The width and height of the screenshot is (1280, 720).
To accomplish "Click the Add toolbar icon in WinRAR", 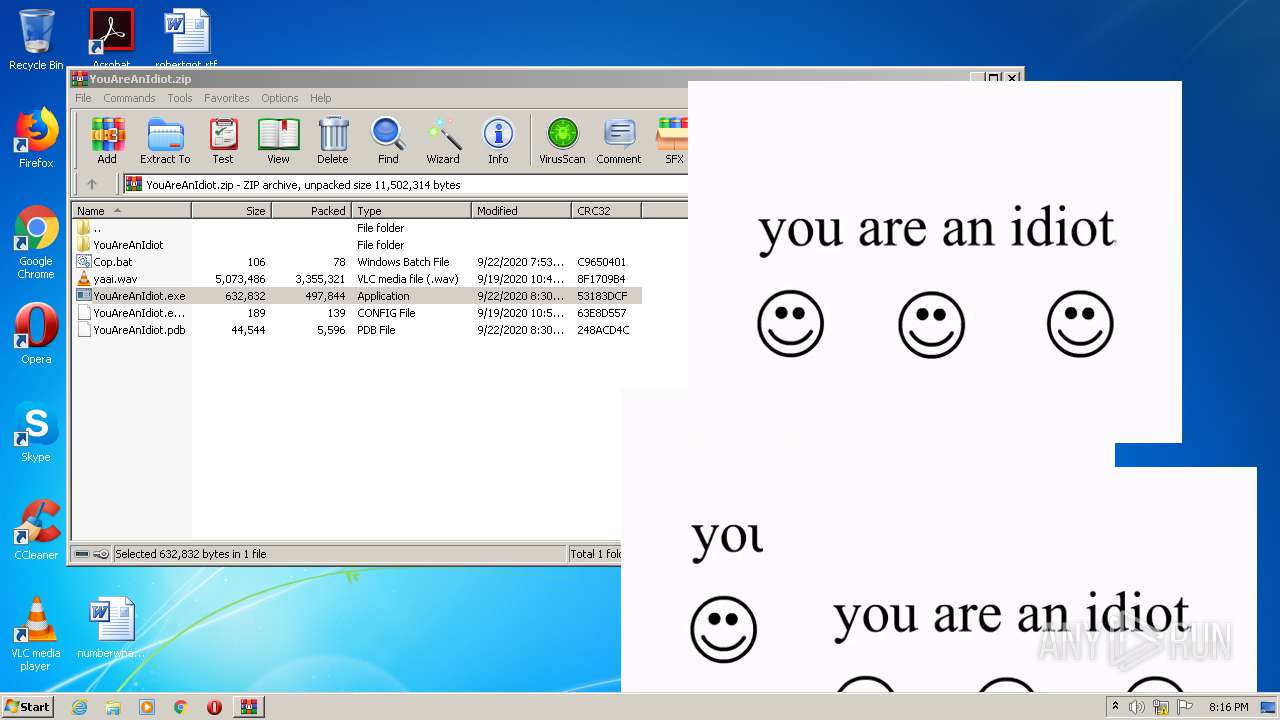I will pyautogui.click(x=107, y=141).
